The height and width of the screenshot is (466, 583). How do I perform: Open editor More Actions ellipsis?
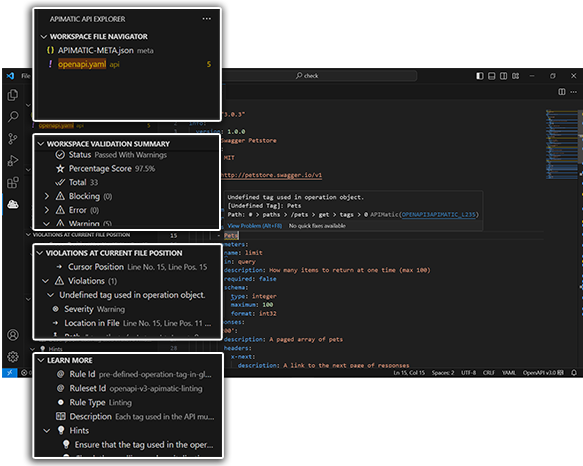[574, 92]
